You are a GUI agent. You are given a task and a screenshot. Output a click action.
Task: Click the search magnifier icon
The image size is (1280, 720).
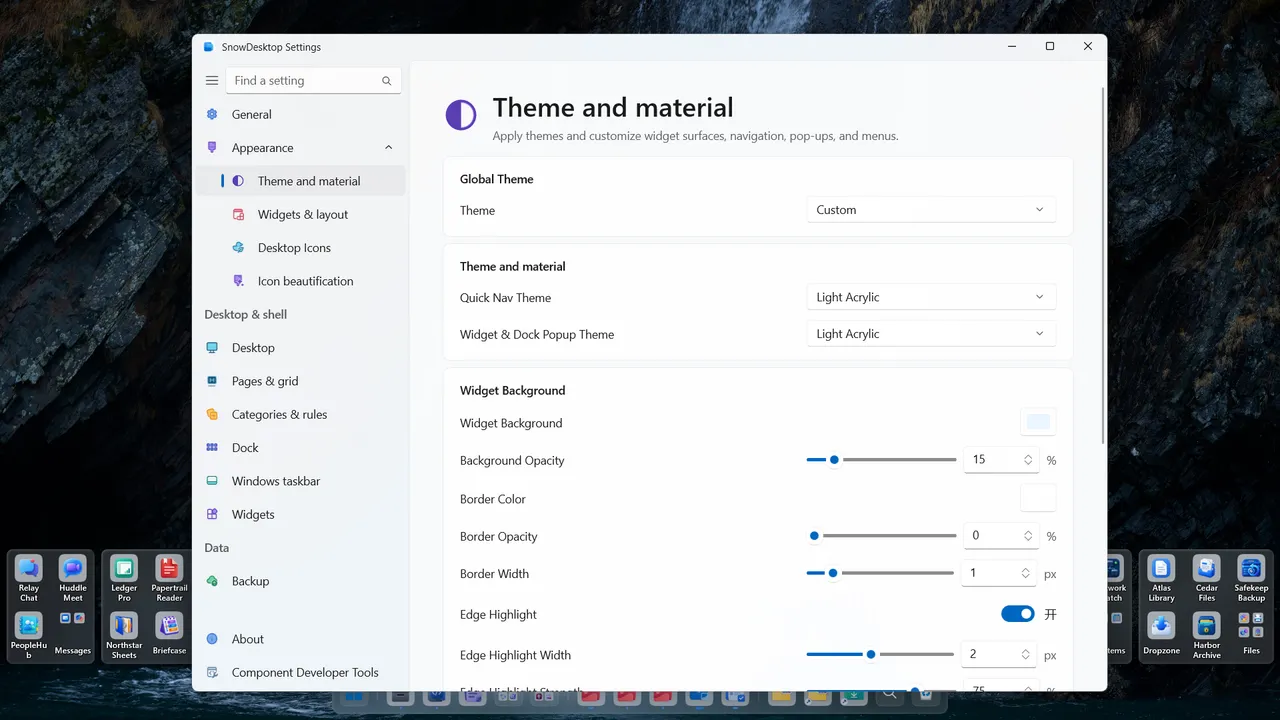[x=387, y=81]
